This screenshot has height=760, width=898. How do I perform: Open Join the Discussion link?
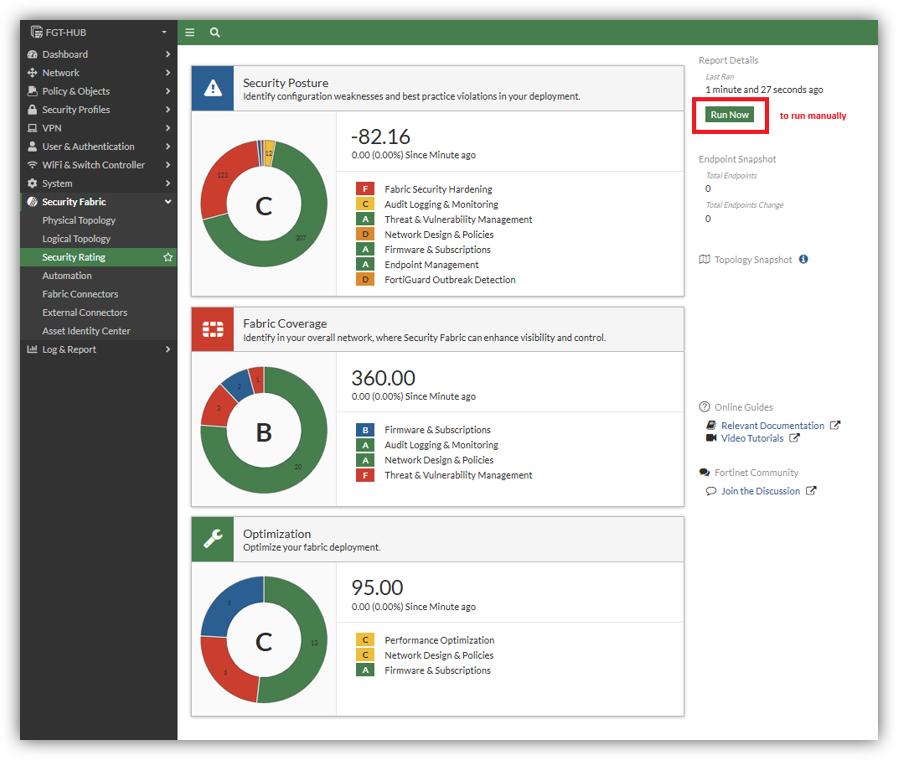coord(761,491)
